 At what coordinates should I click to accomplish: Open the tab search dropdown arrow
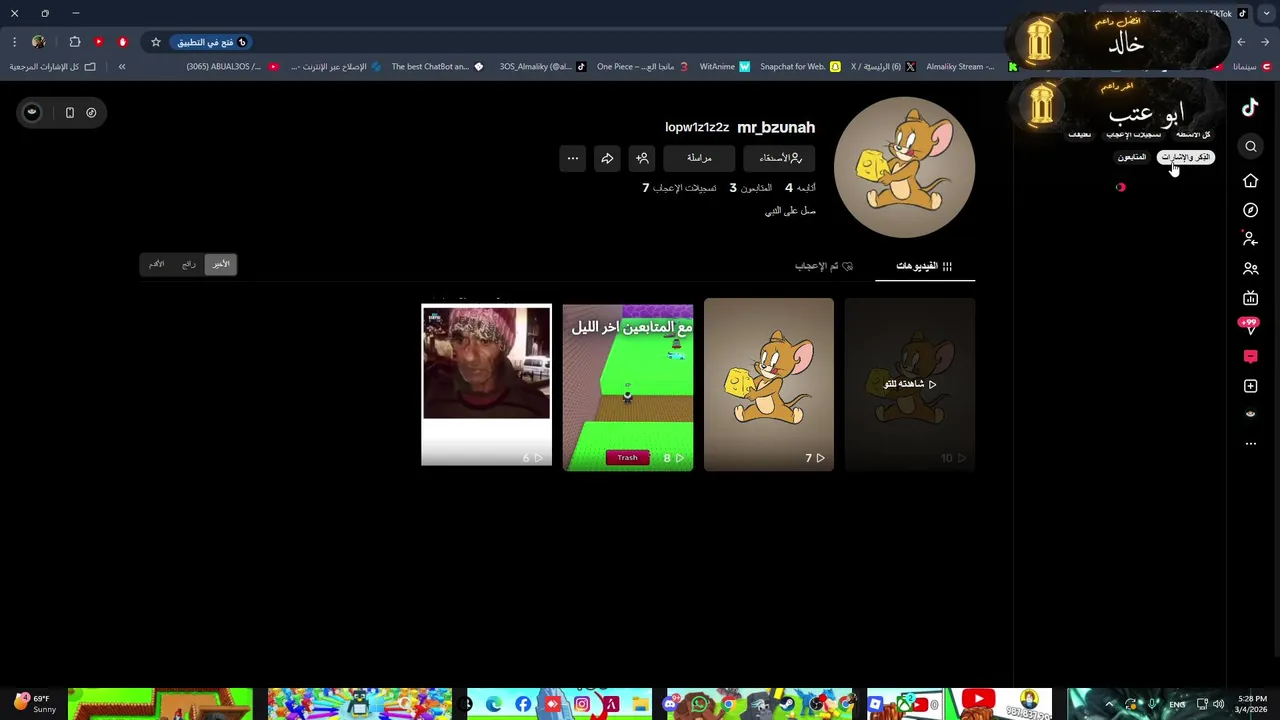click(1267, 14)
